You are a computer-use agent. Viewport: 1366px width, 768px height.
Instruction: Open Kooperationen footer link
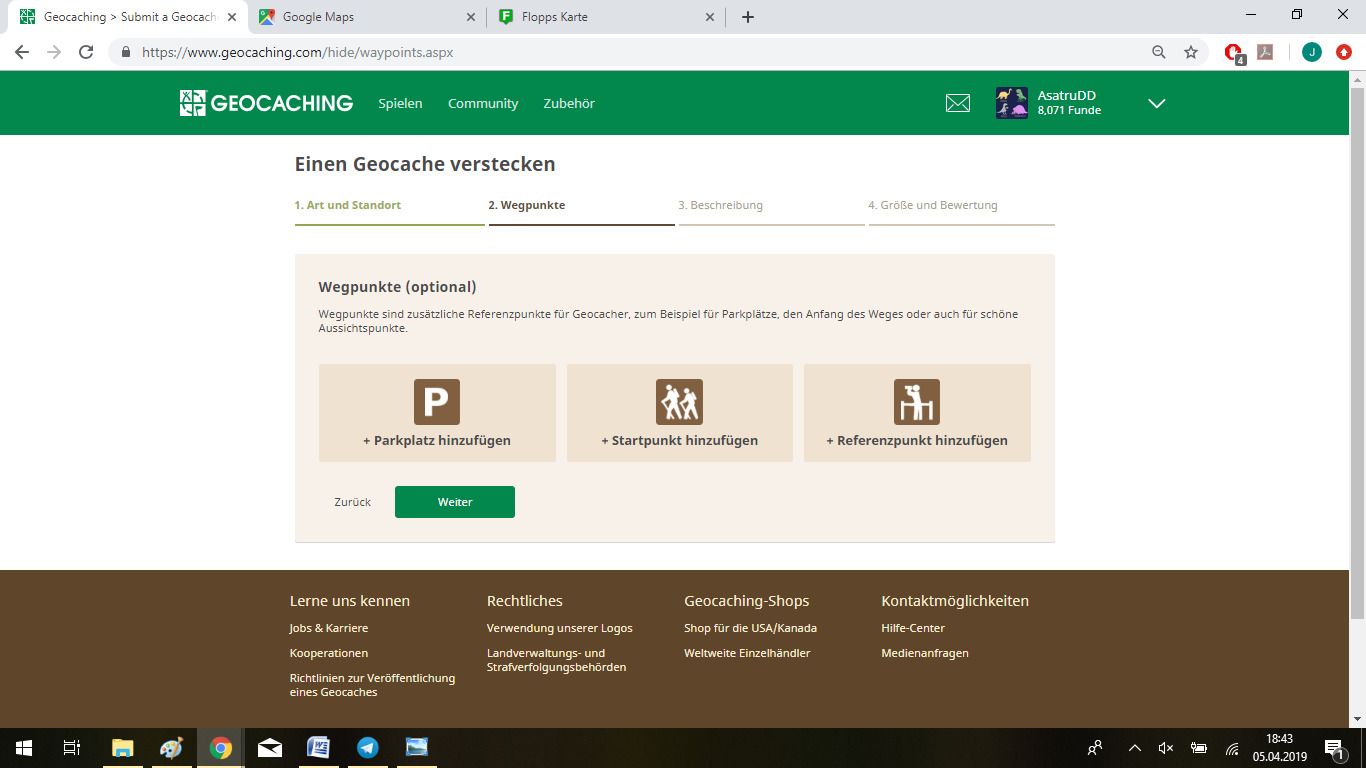coord(329,653)
